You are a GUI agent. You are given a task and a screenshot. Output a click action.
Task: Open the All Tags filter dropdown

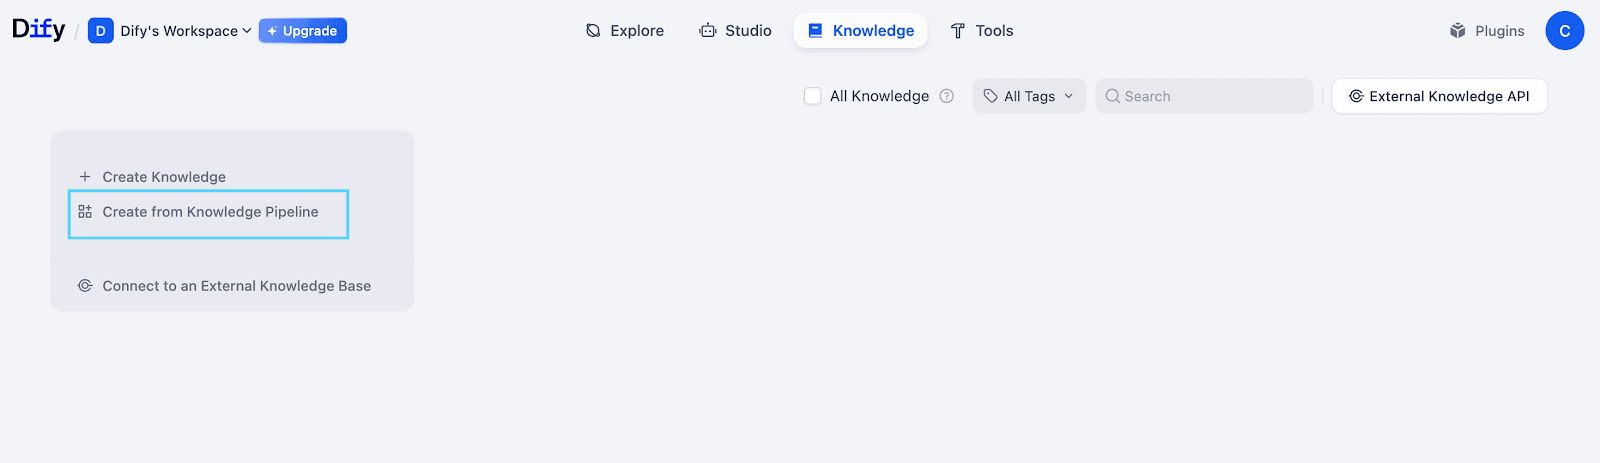coord(1029,96)
